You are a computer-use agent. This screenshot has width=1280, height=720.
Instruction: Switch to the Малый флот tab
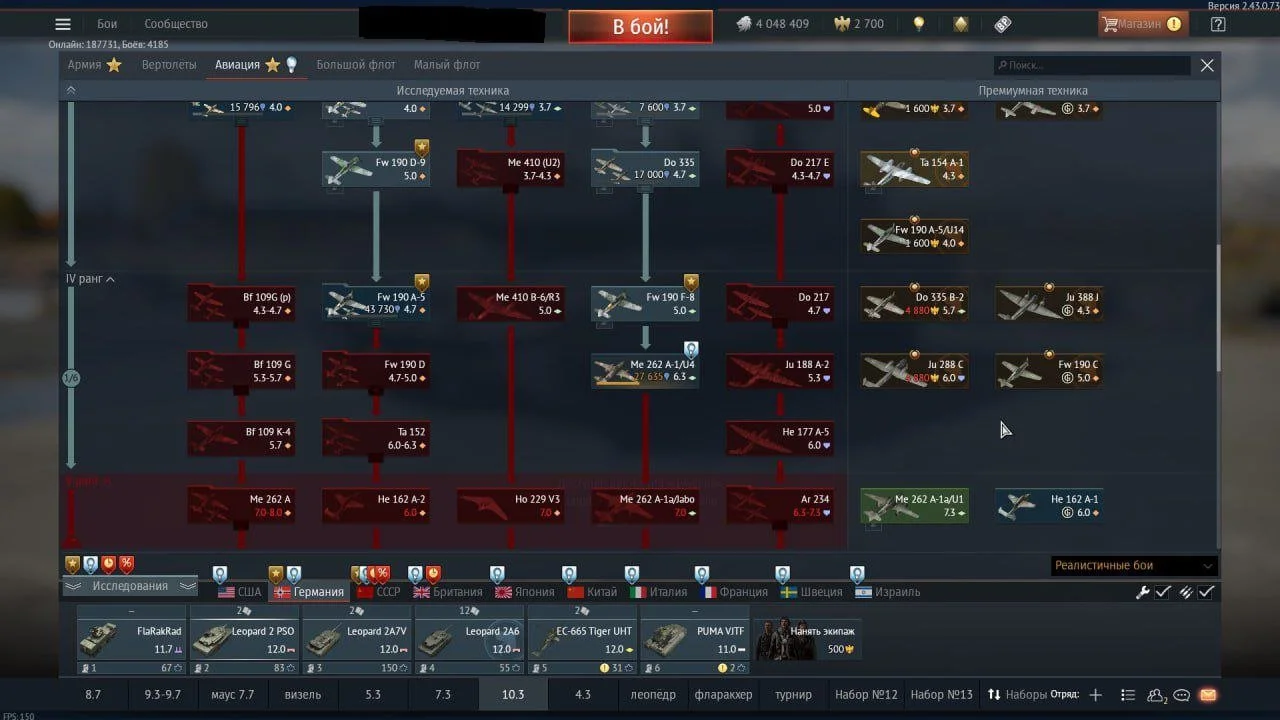[447, 65]
